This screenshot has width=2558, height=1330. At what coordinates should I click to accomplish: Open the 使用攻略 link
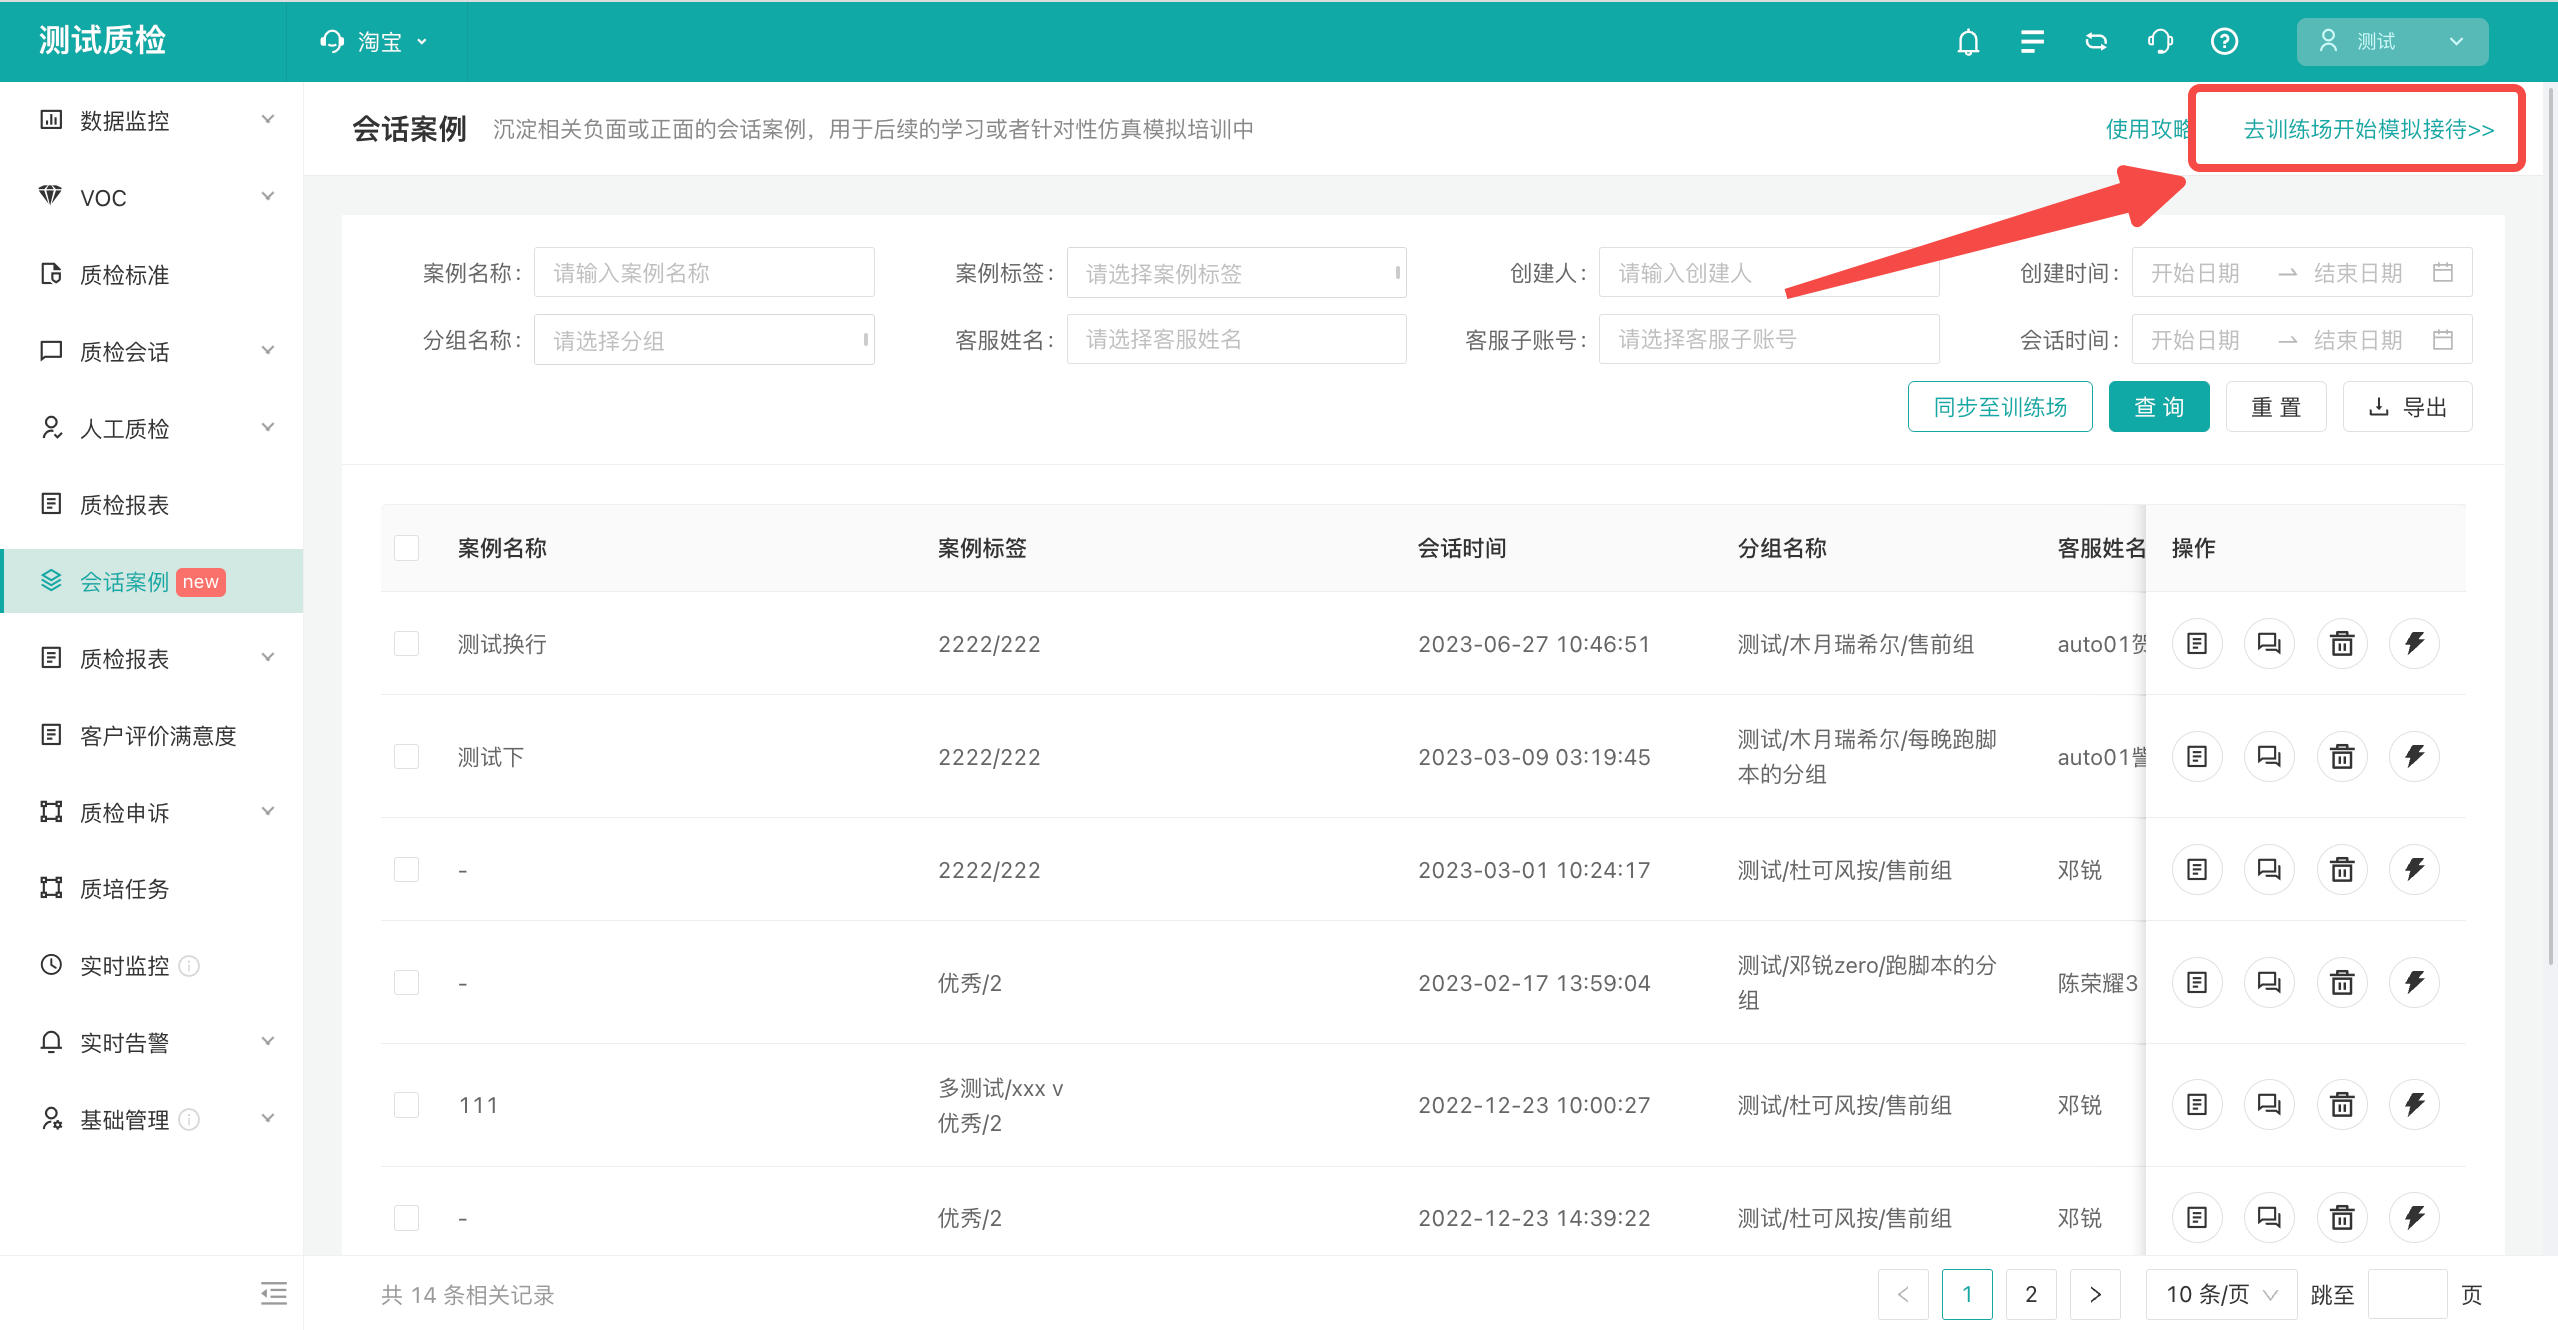tap(2148, 129)
